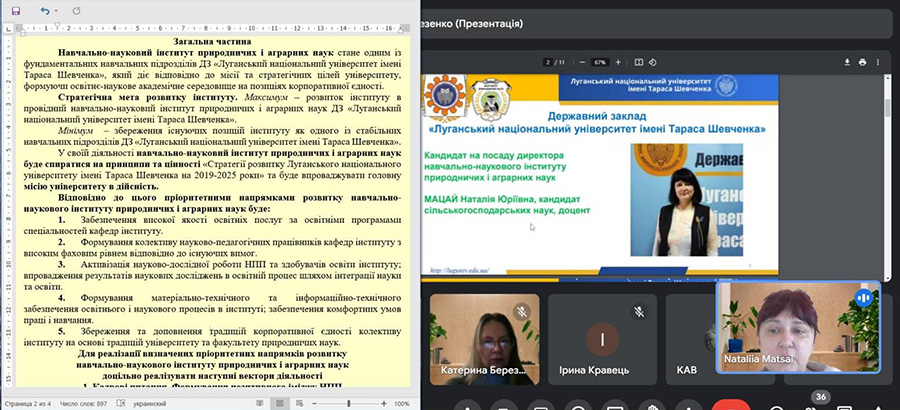Click the PDF page number field
Screen dimensions: 900x410
click(x=547, y=62)
